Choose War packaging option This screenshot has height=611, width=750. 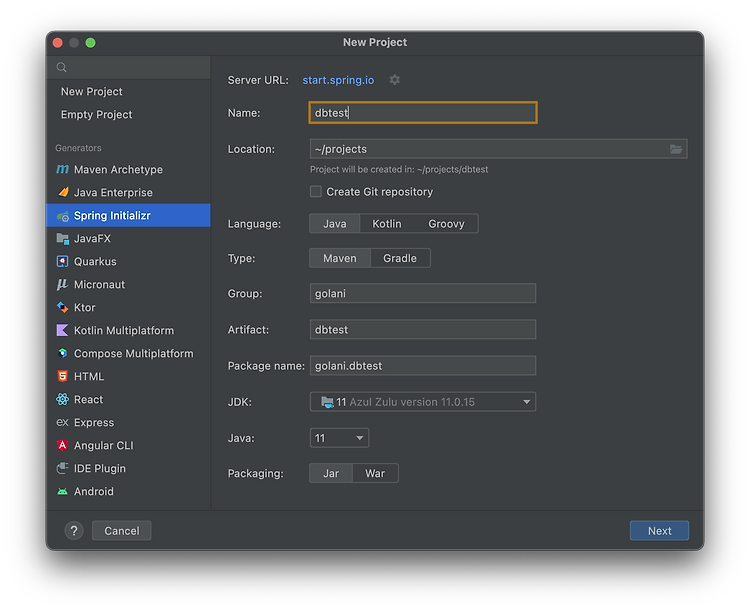(x=375, y=473)
